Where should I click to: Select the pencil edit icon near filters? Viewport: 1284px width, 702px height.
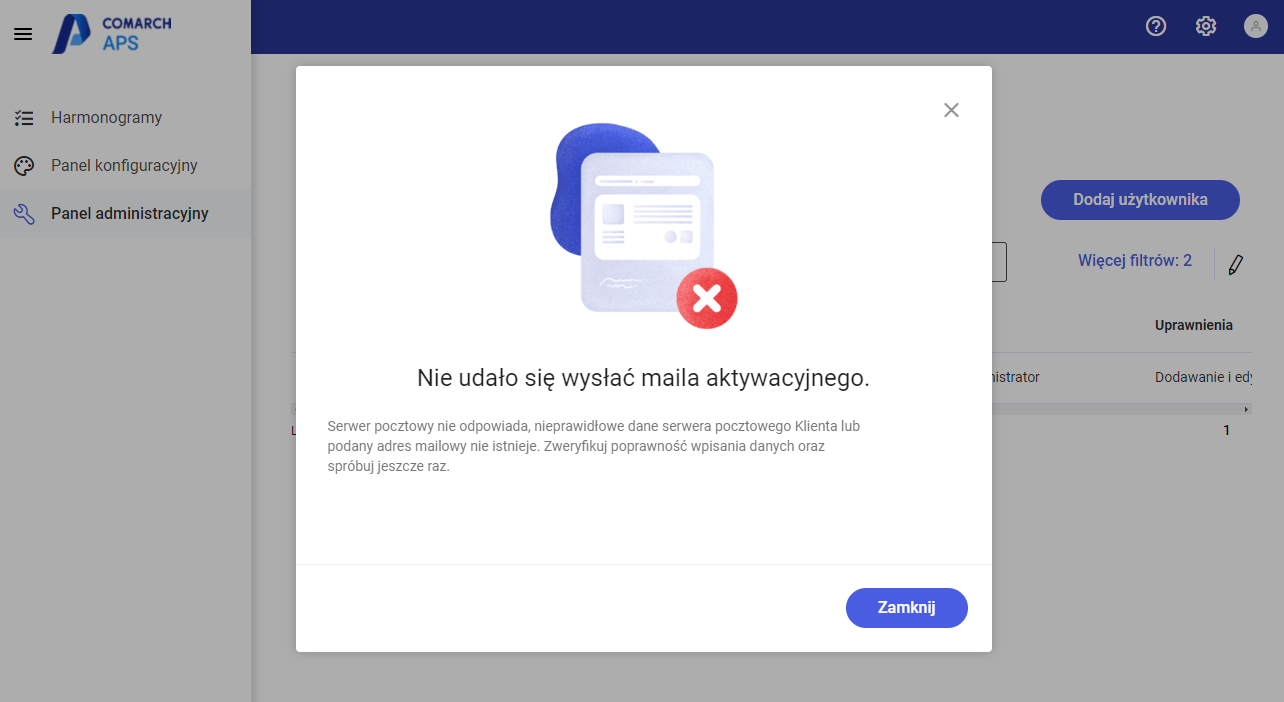pos(1235,263)
